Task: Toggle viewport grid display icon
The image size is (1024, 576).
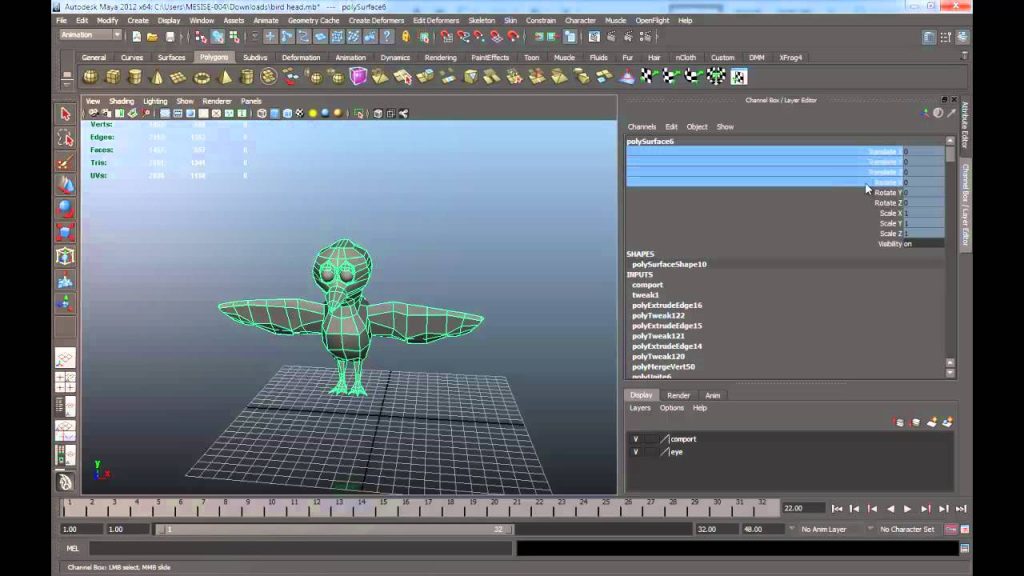Action: 165,114
